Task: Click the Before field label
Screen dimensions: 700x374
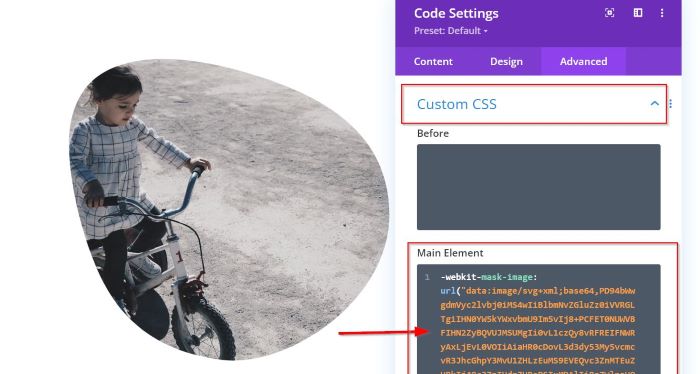Action: 433,133
